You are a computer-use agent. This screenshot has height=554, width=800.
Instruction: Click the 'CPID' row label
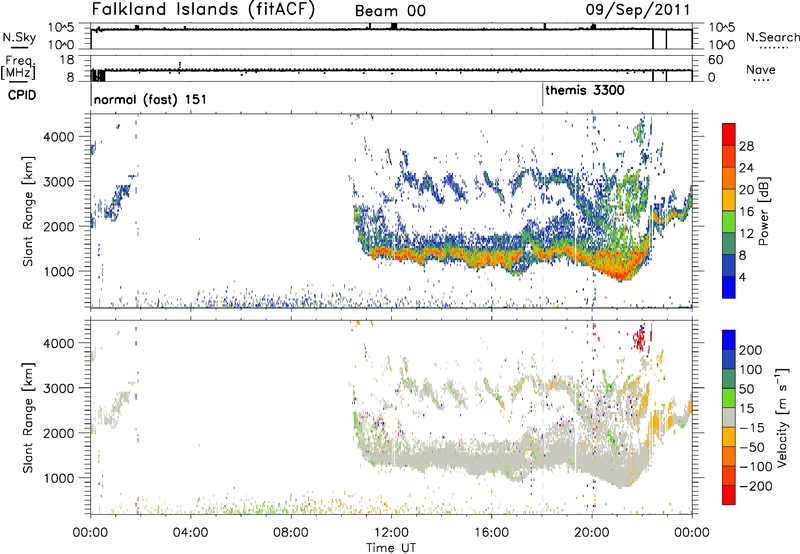tap(22, 95)
